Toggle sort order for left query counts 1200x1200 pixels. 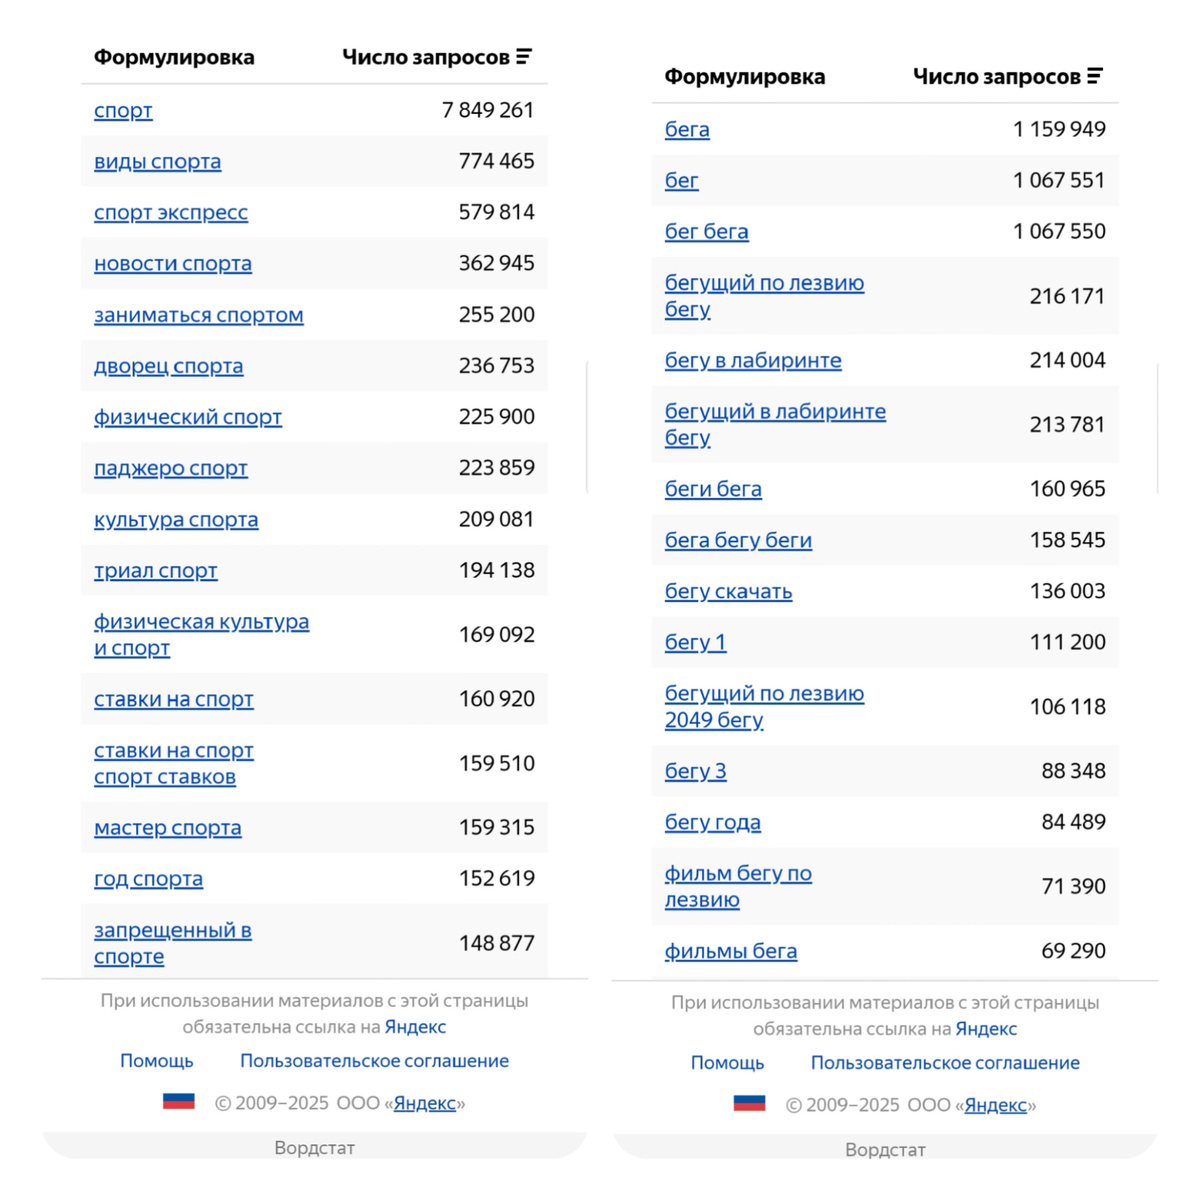click(x=524, y=57)
